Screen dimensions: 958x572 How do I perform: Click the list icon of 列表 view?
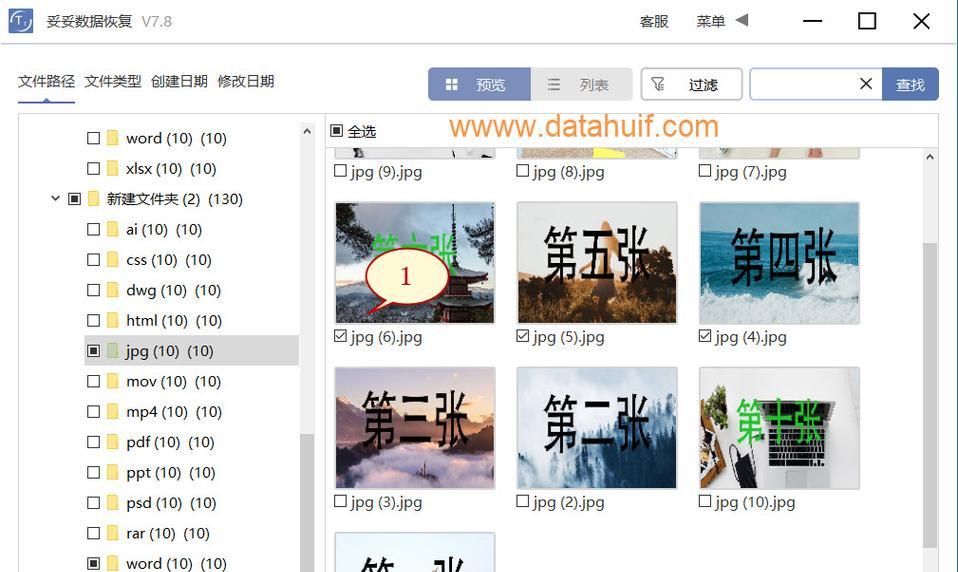tap(554, 84)
